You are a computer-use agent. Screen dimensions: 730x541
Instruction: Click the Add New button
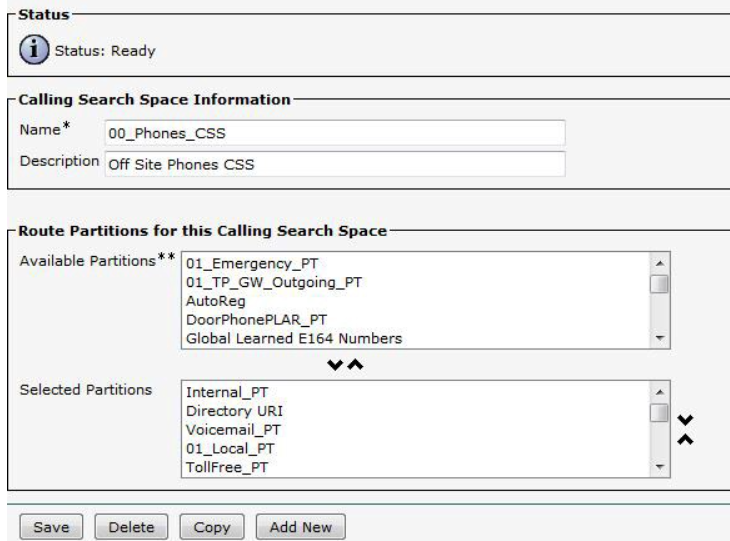(x=301, y=527)
